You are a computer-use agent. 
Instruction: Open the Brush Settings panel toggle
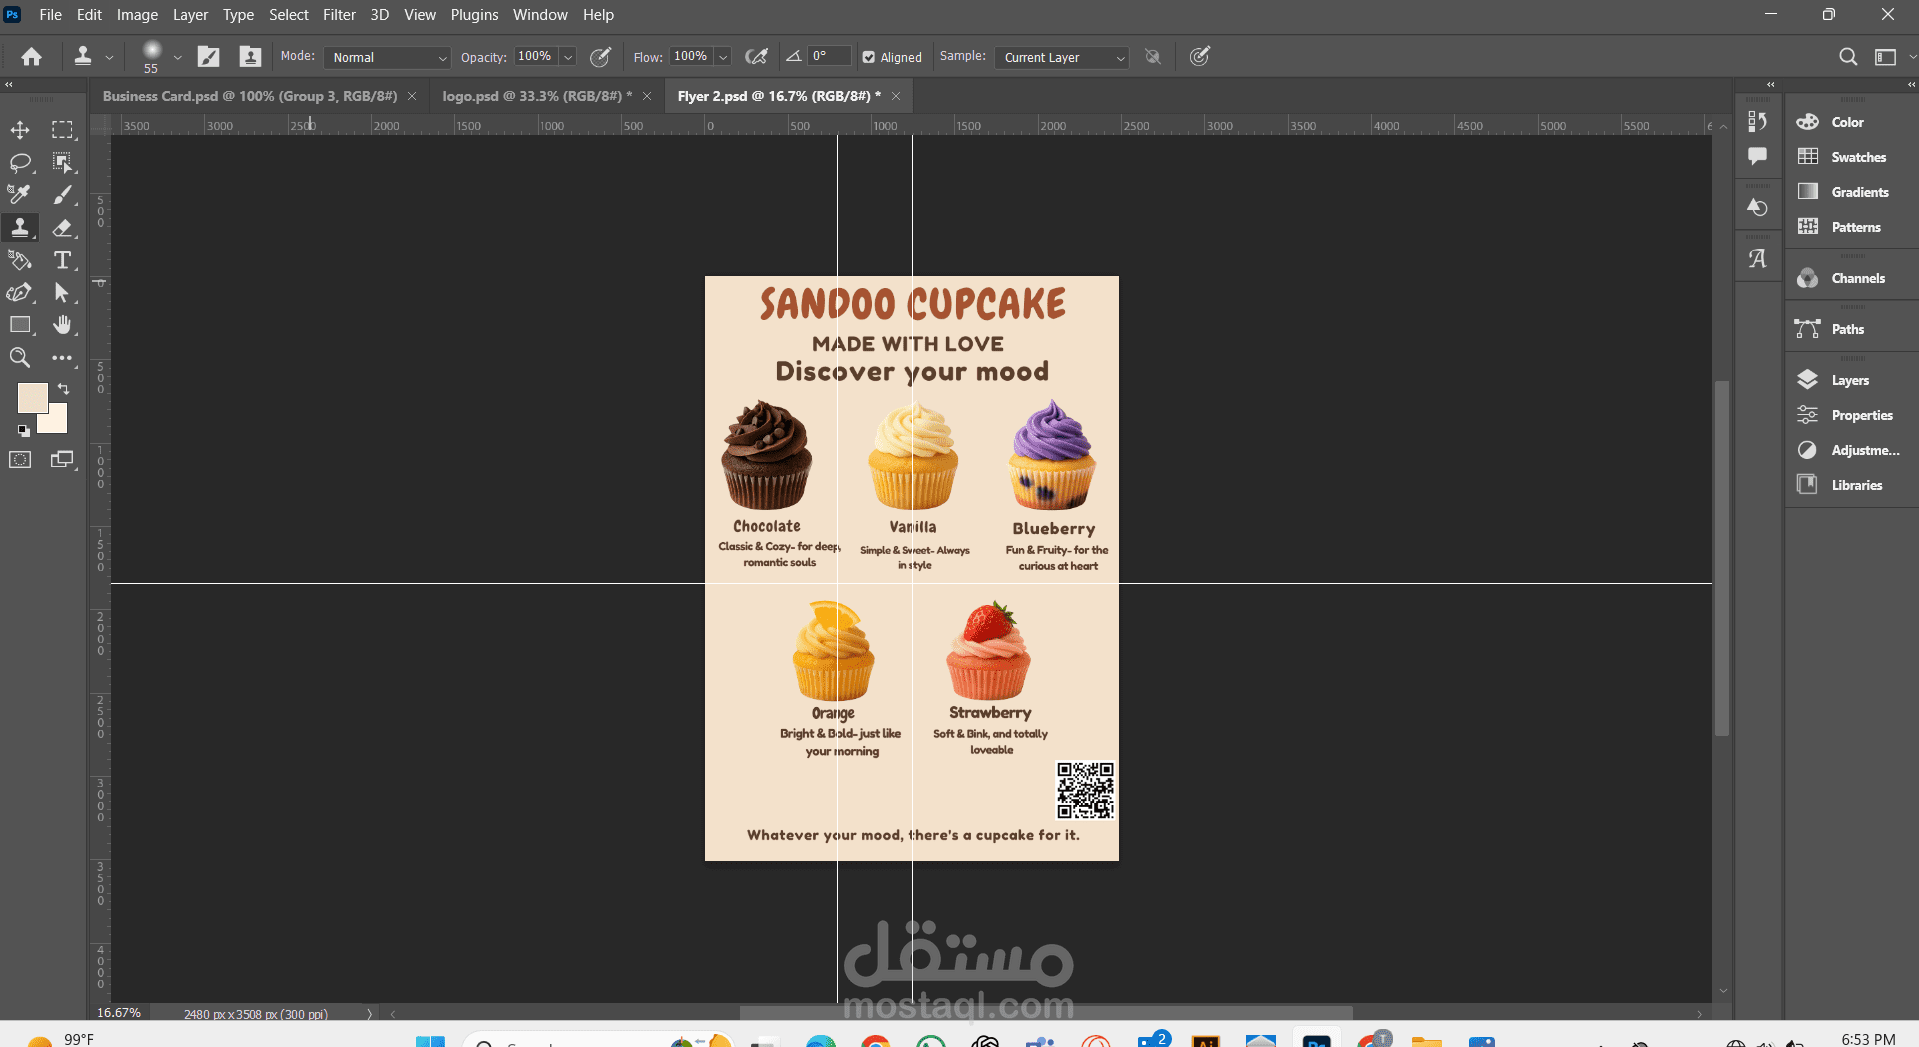(208, 57)
